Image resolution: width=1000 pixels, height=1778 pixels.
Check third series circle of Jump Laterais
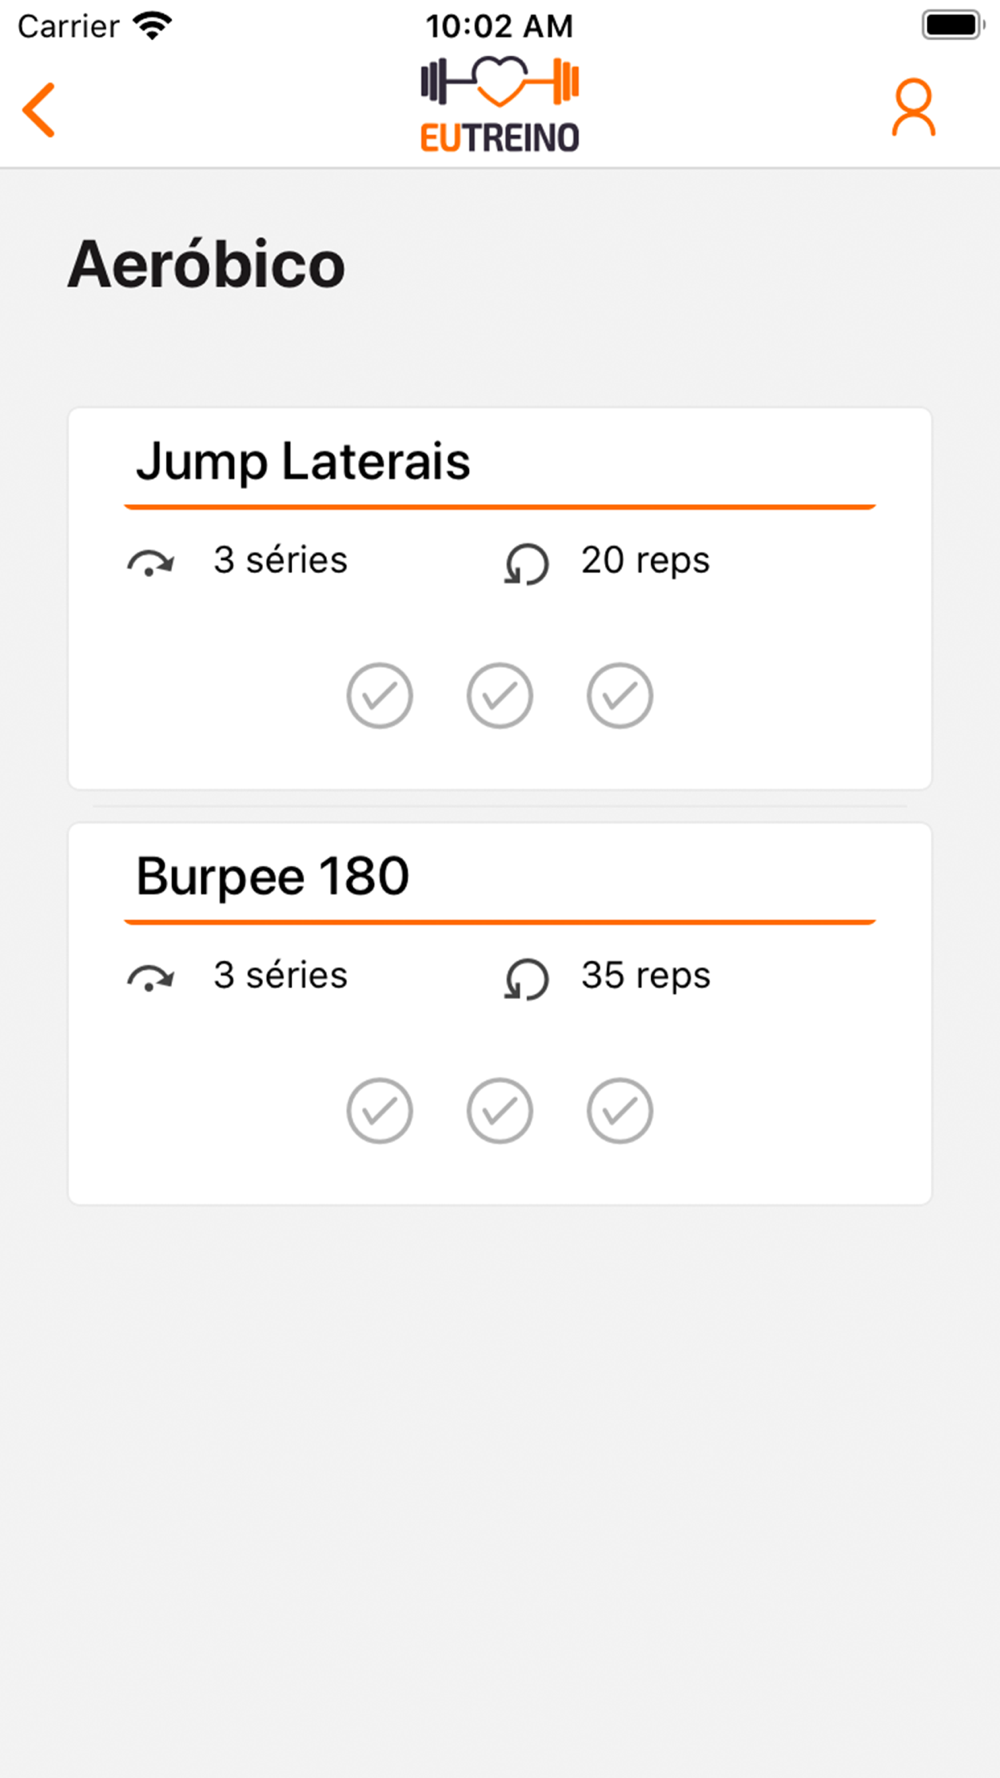click(x=620, y=695)
